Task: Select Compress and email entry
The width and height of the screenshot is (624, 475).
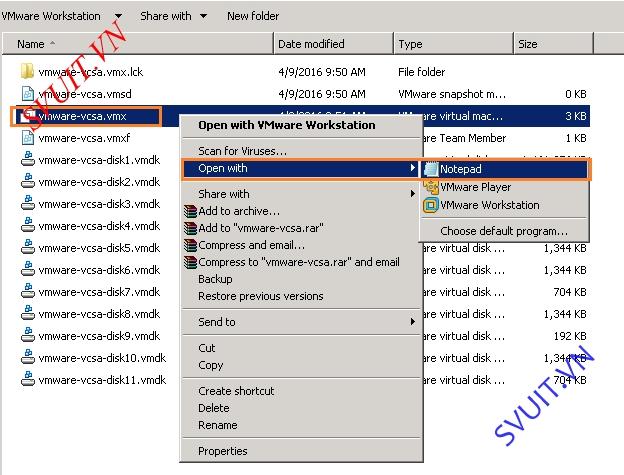Action: [252, 245]
